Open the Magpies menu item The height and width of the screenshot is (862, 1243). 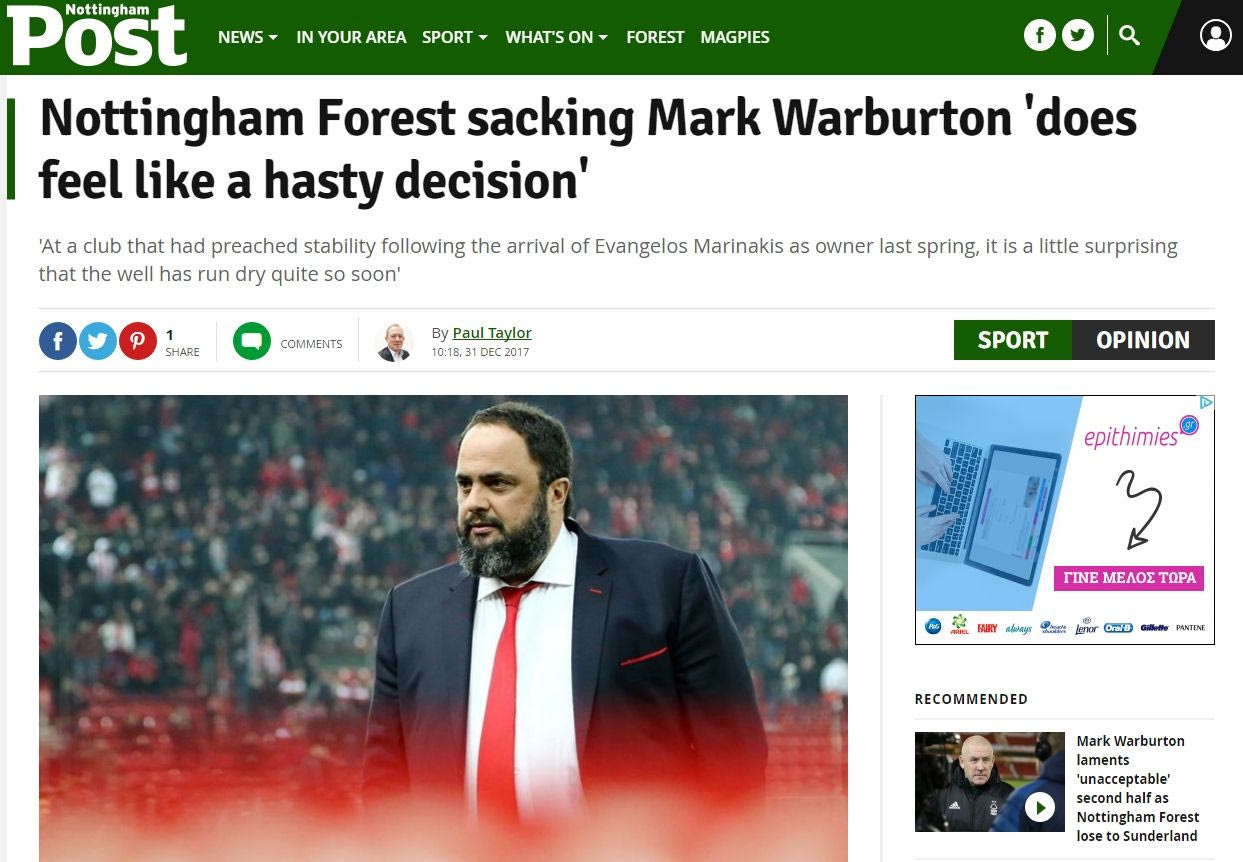tap(735, 37)
